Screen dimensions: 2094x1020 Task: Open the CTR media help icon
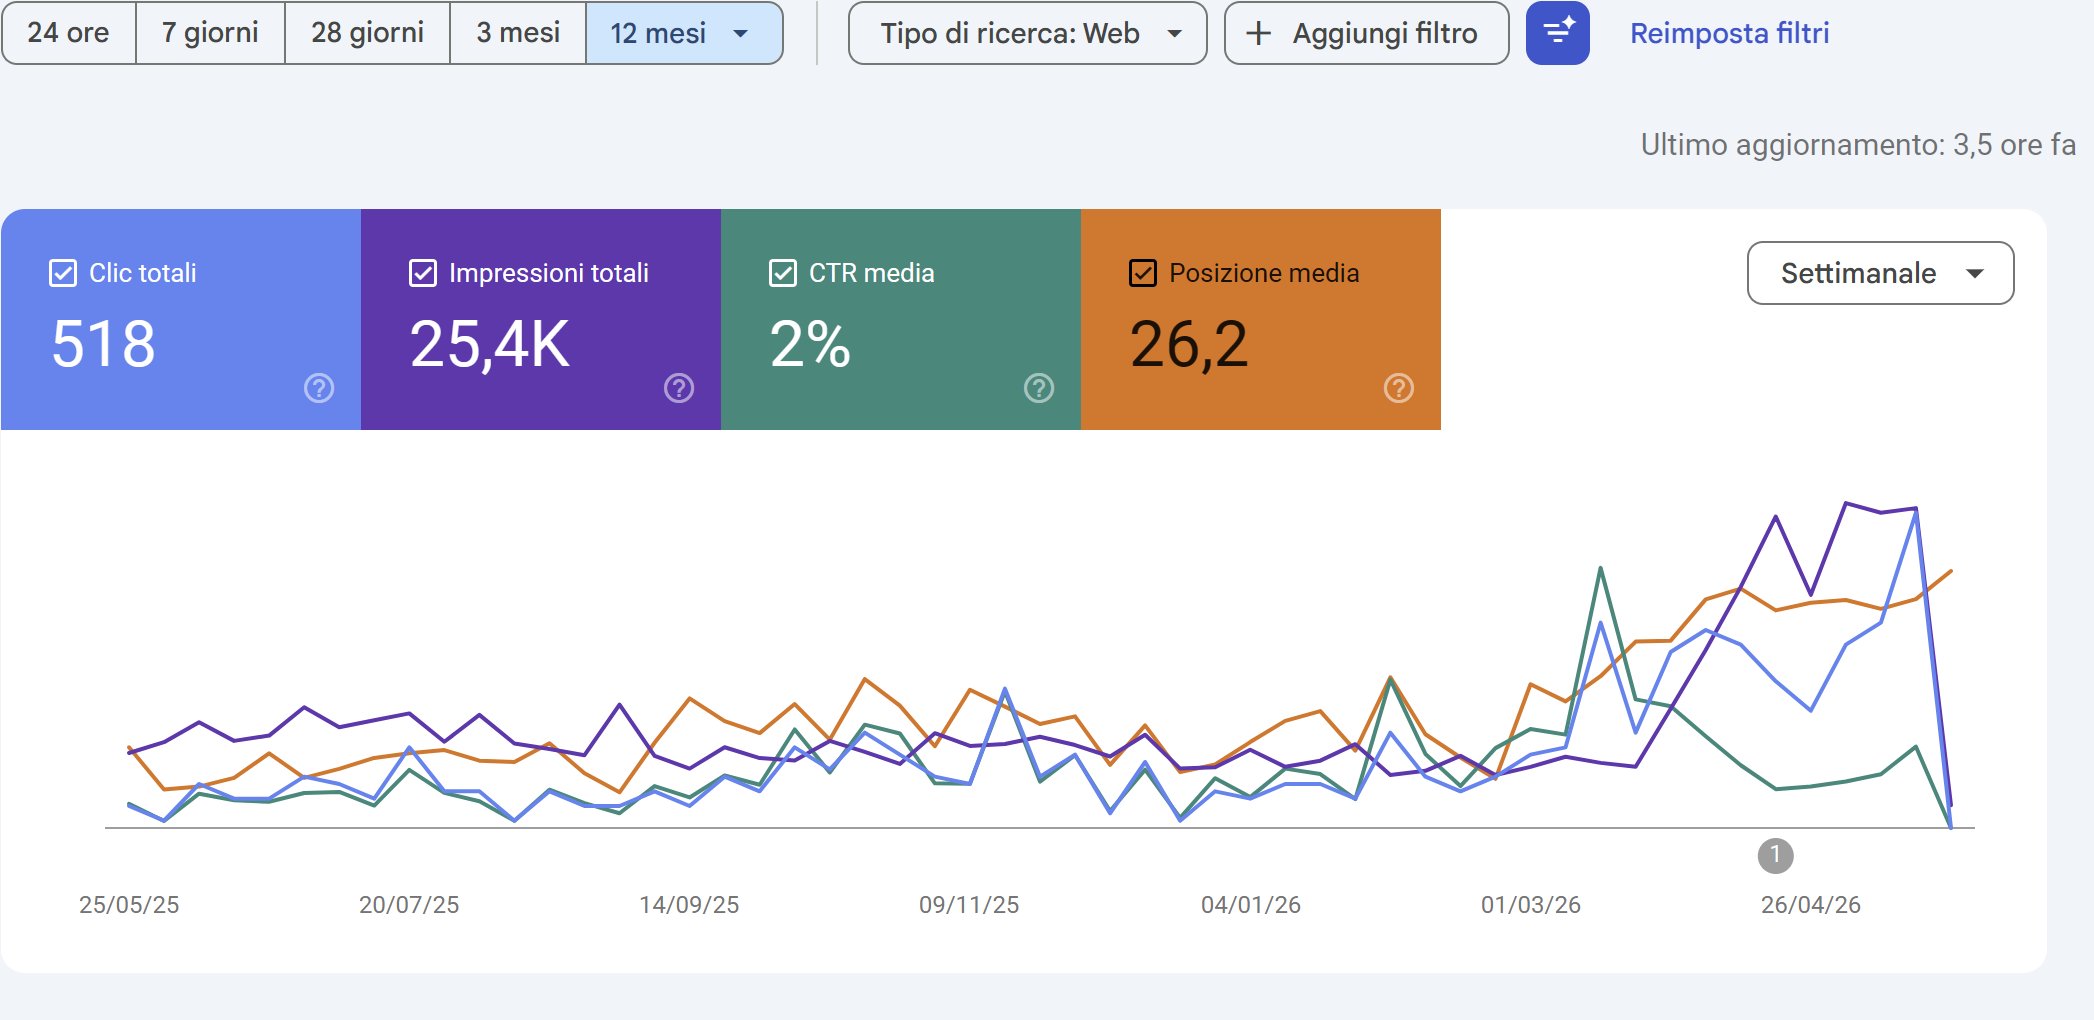click(x=1039, y=388)
